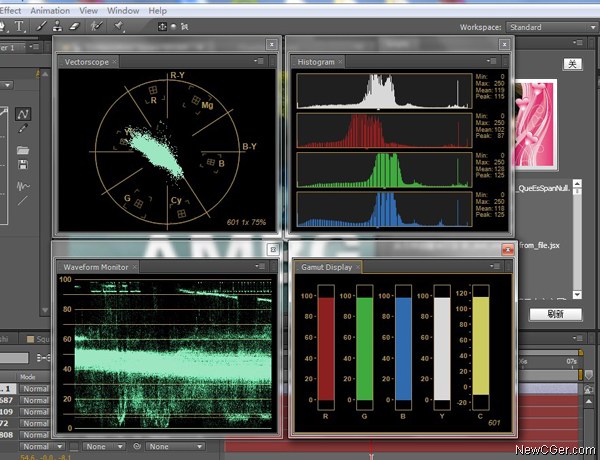Screen dimensions: 600x460
Task: Click the left panel's small dropdown arrow
Action: (7, 85)
